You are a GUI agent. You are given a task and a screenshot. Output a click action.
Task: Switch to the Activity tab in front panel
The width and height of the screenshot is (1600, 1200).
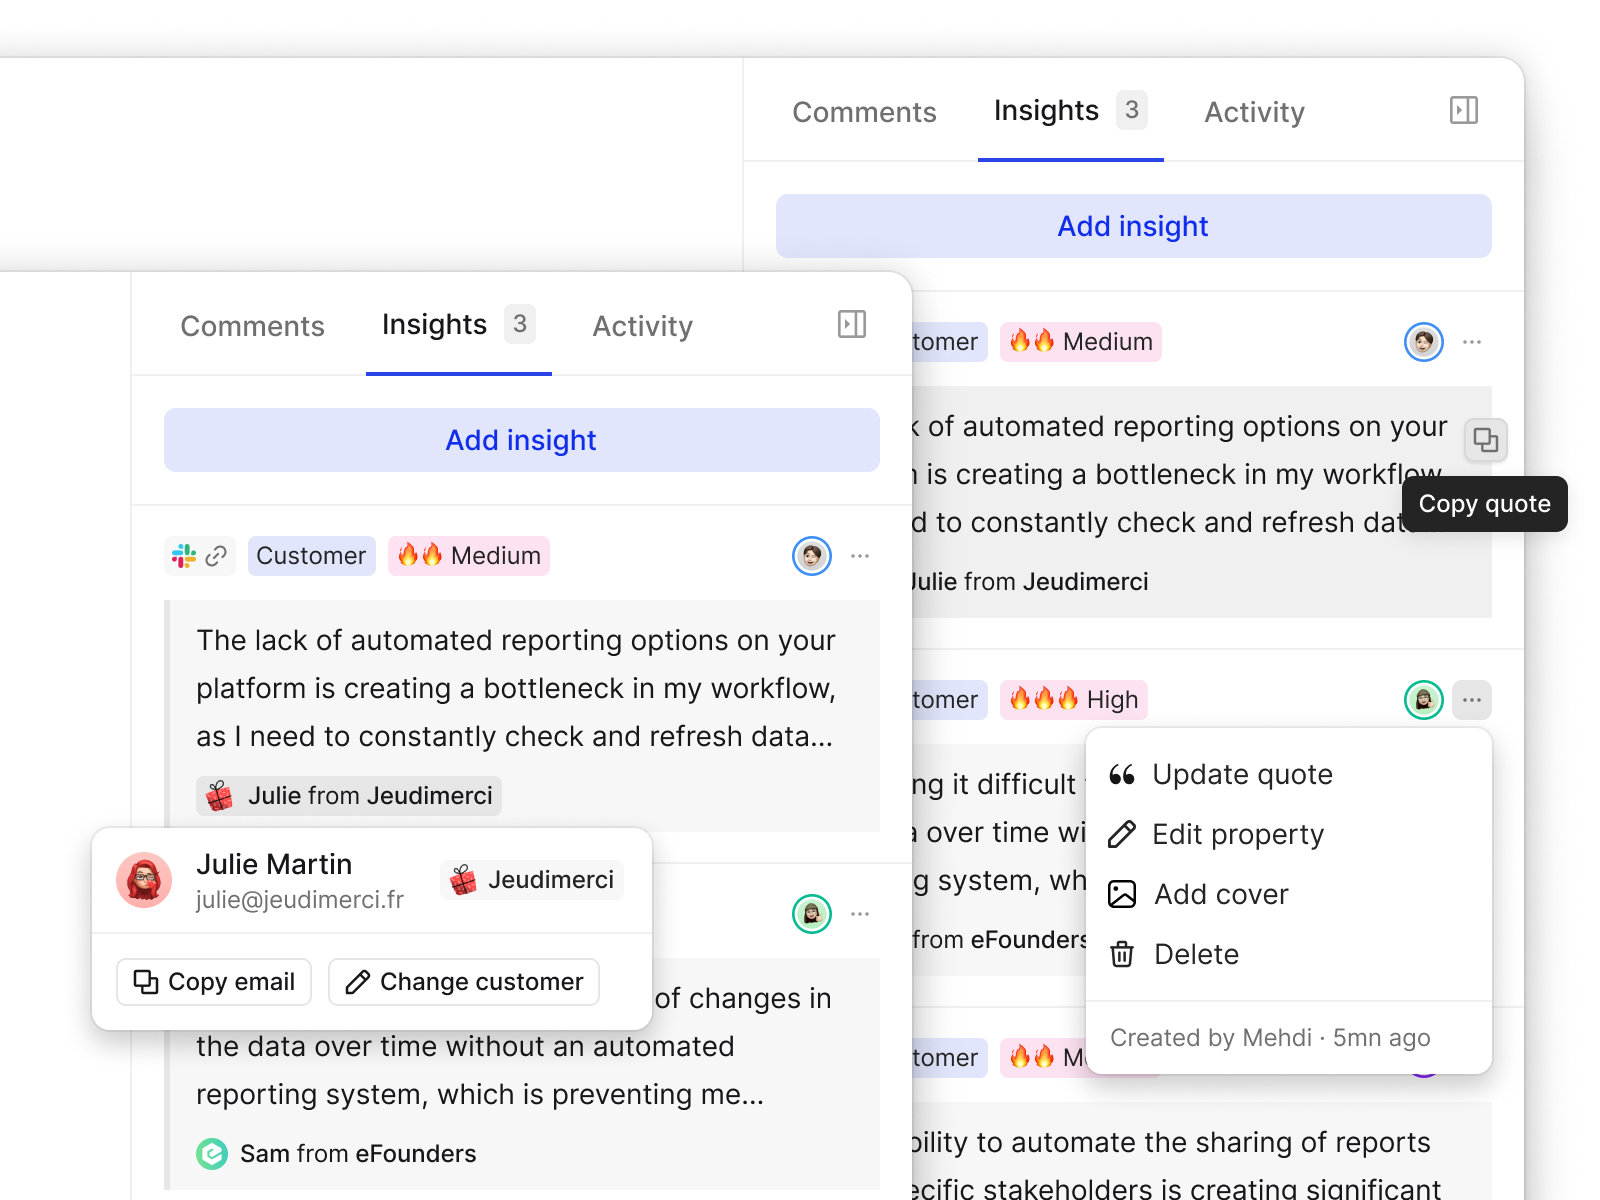642,326
